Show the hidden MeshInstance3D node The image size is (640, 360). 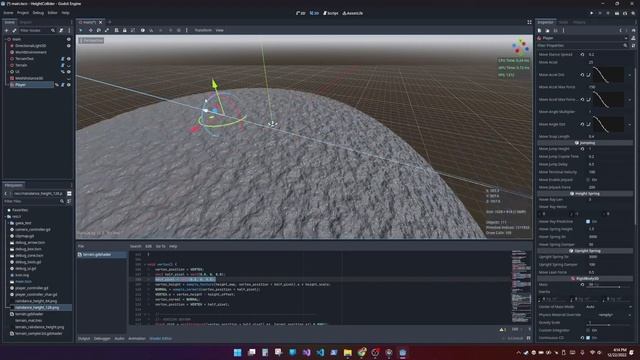[x=69, y=78]
